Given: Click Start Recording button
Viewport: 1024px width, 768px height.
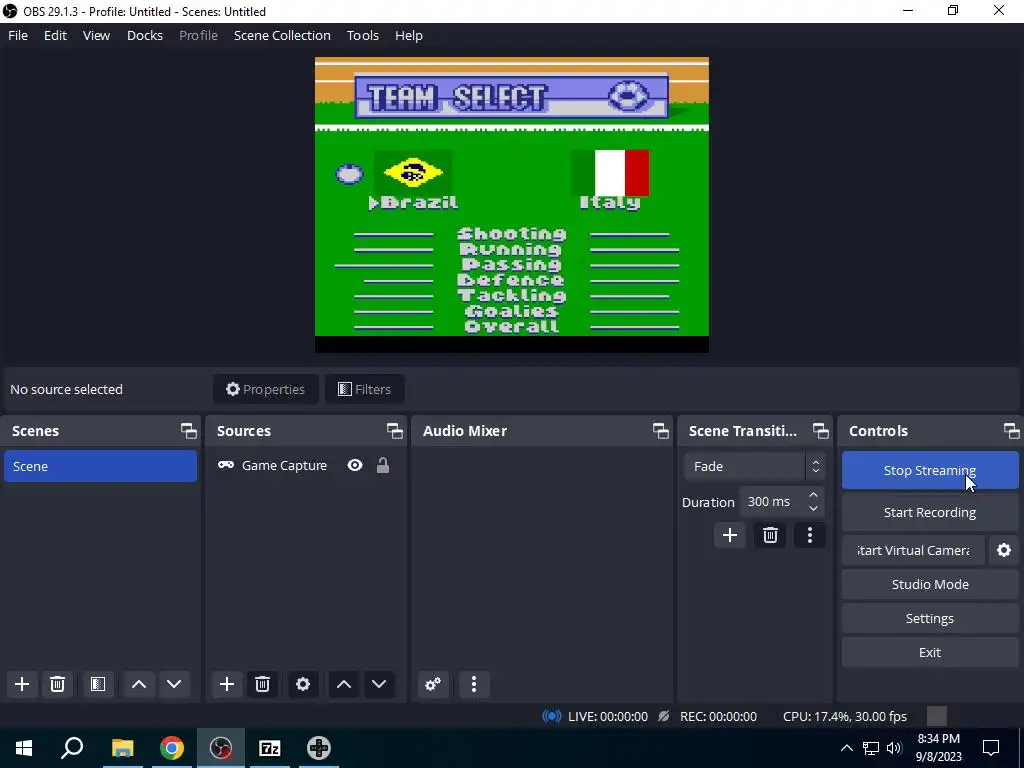Looking at the screenshot, I should (x=930, y=512).
